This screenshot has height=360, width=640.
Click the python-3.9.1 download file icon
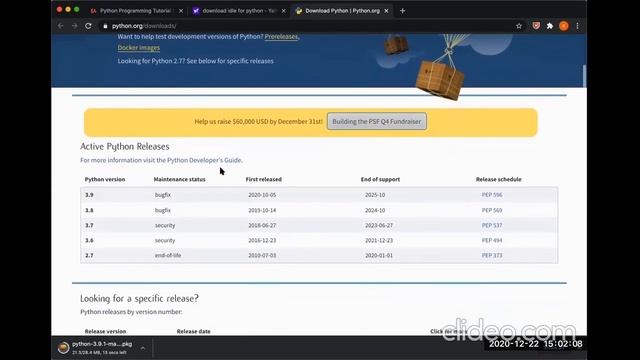(63, 348)
